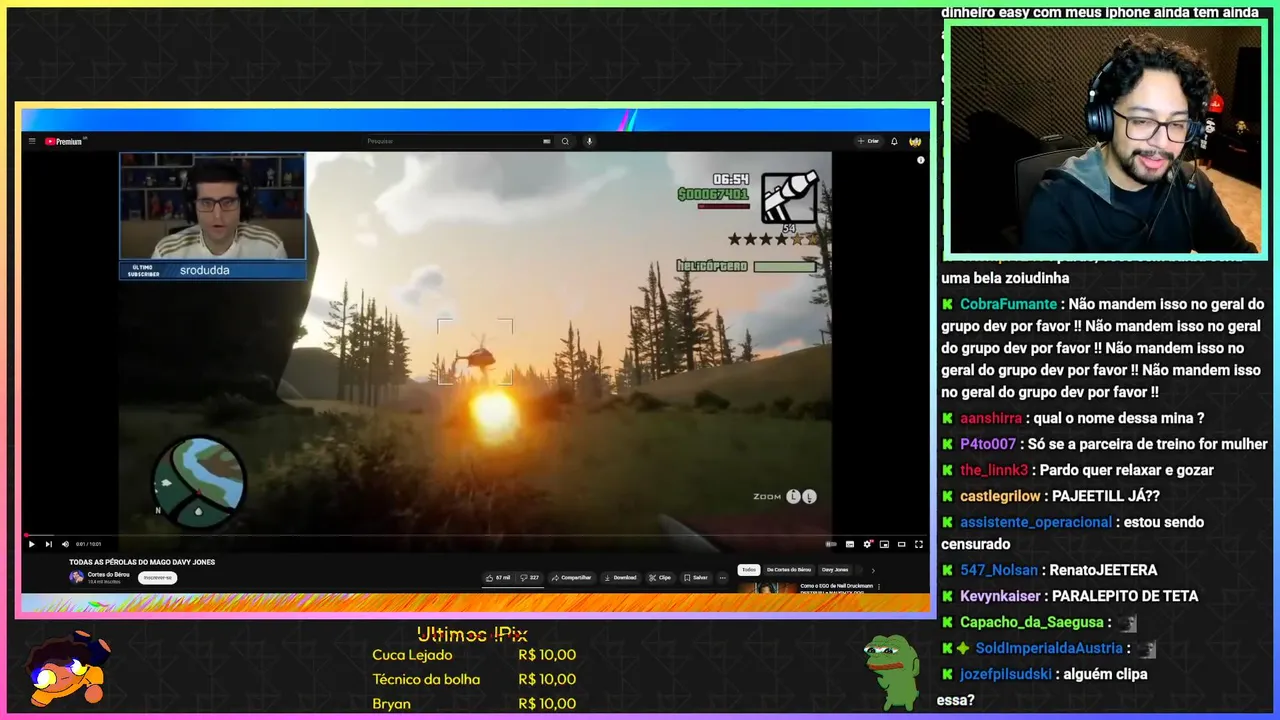Click the emote in Capacho_da_Saegusa message
Viewport: 1280px width, 720px height.
(x=1127, y=623)
